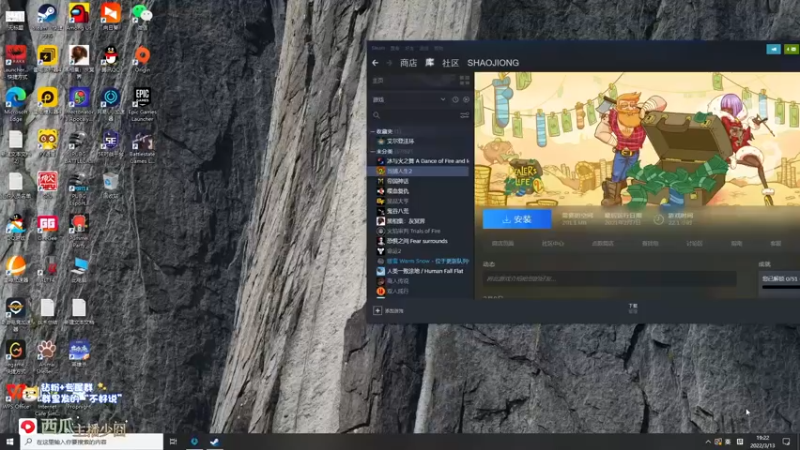The image size is (800, 450).
Task: Click the achievements progress bar
Action: pyautogui.click(x=781, y=287)
